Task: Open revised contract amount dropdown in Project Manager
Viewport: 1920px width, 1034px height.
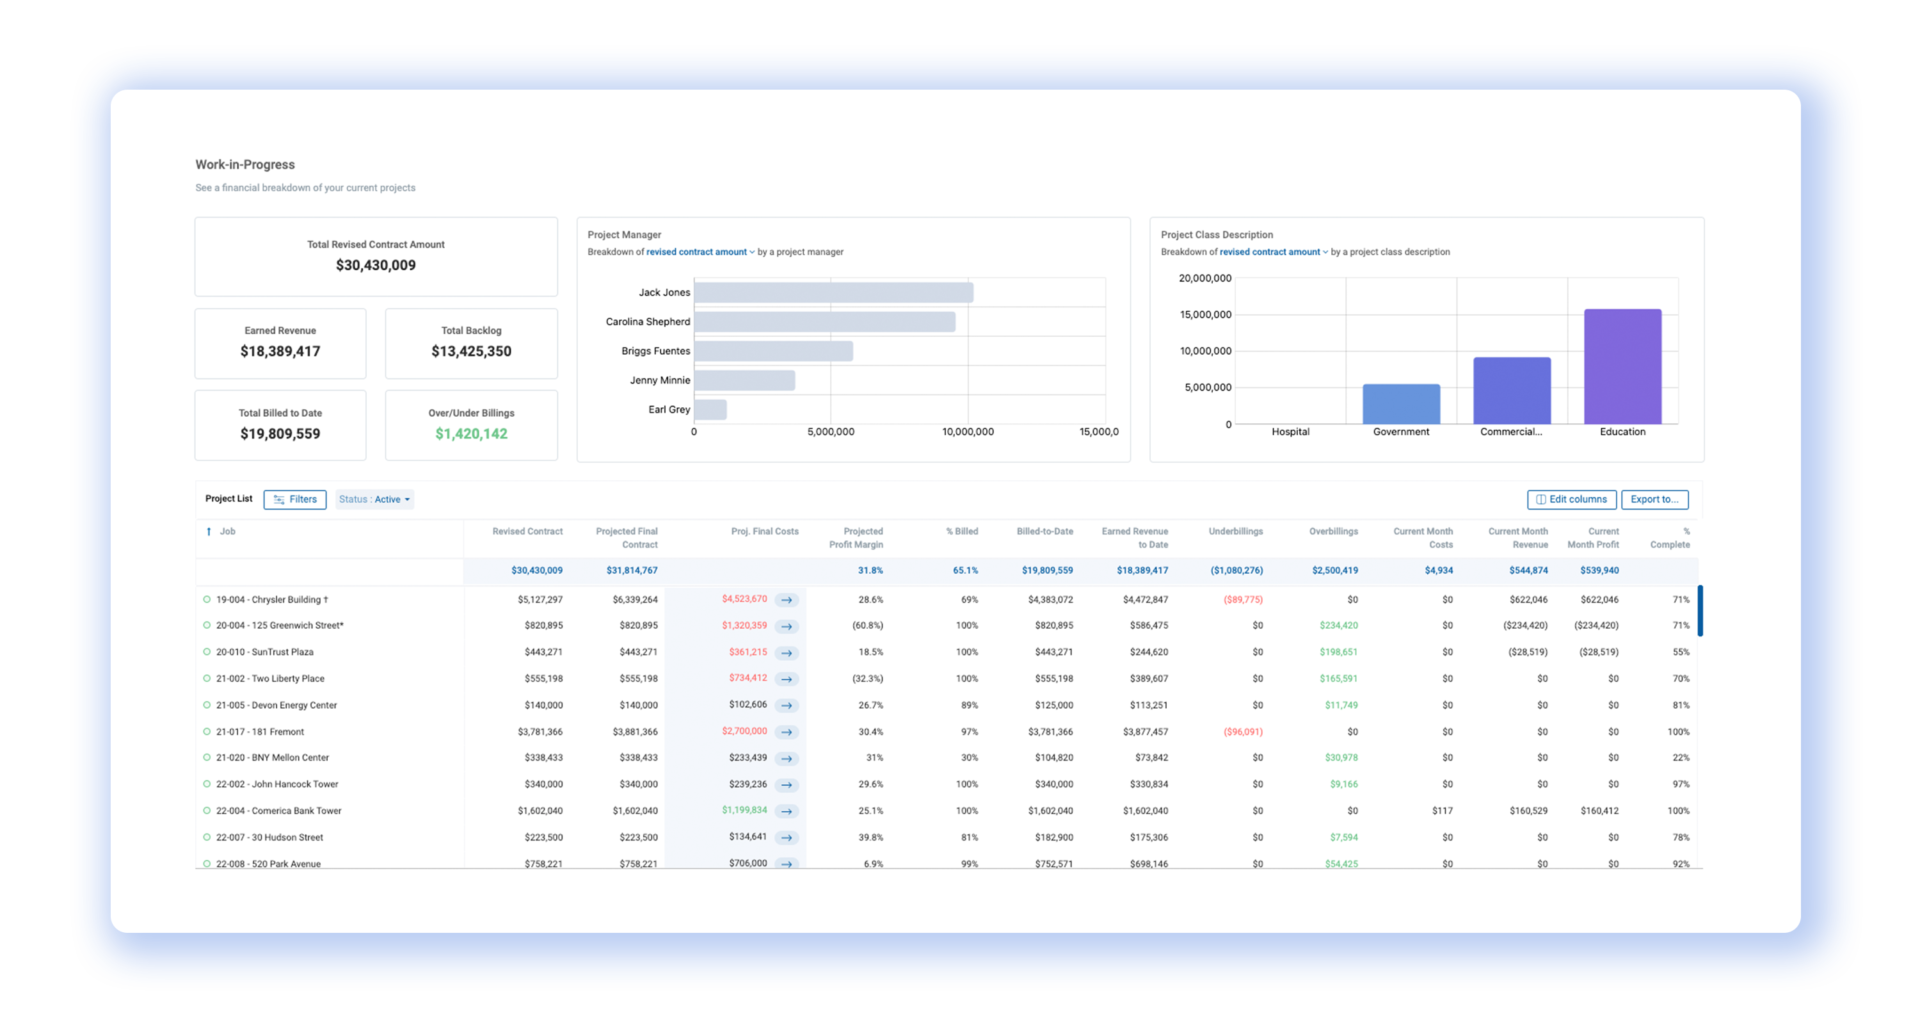Action: tap(700, 252)
